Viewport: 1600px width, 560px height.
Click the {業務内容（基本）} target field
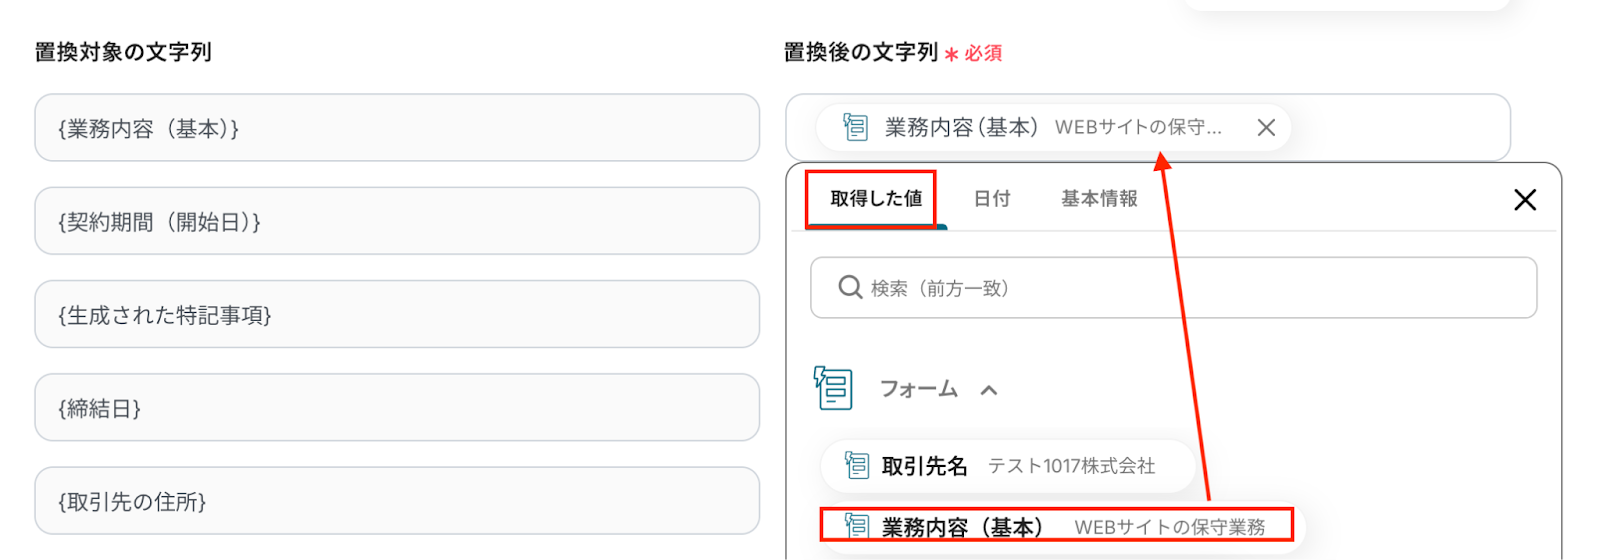point(397,128)
